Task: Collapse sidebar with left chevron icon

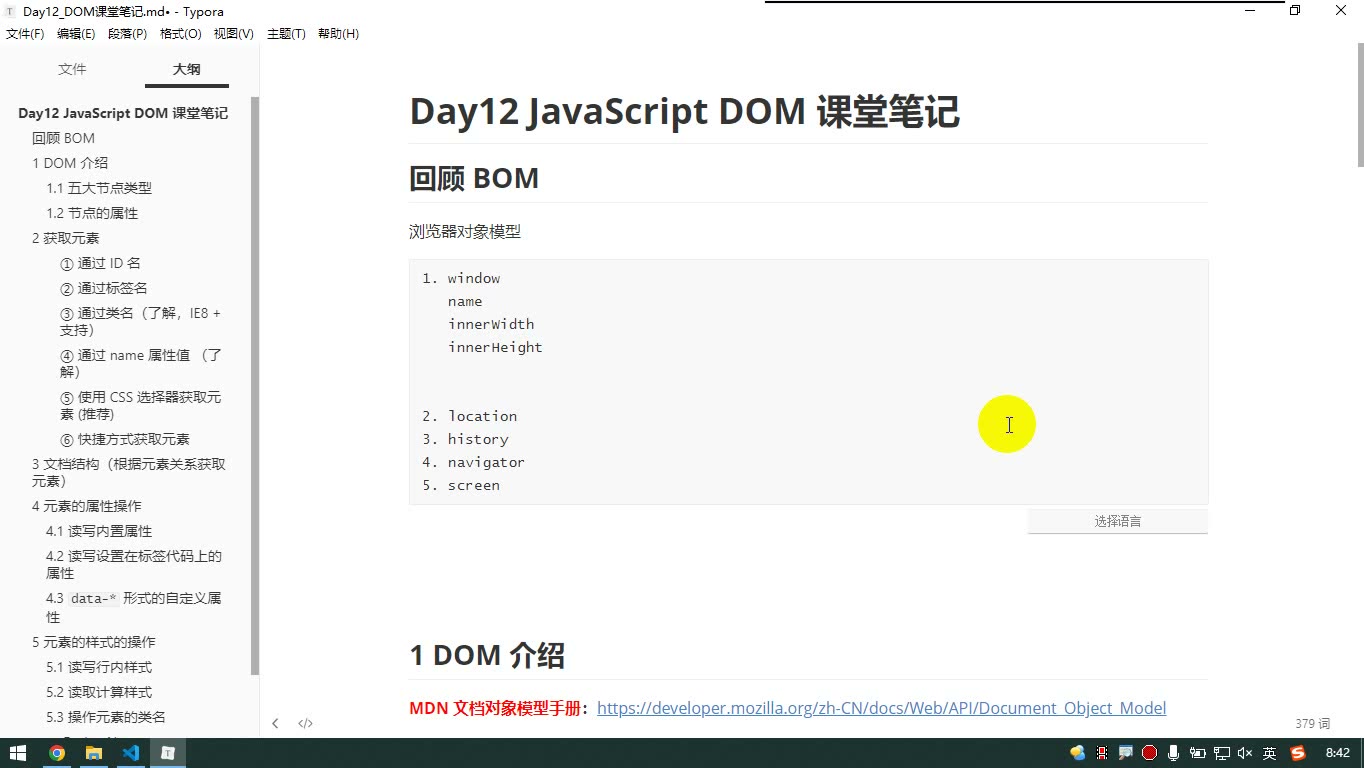Action: (x=275, y=723)
